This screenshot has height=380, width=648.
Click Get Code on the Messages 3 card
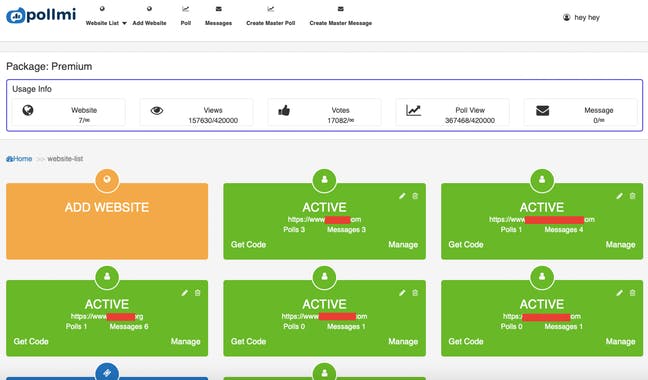click(x=248, y=245)
